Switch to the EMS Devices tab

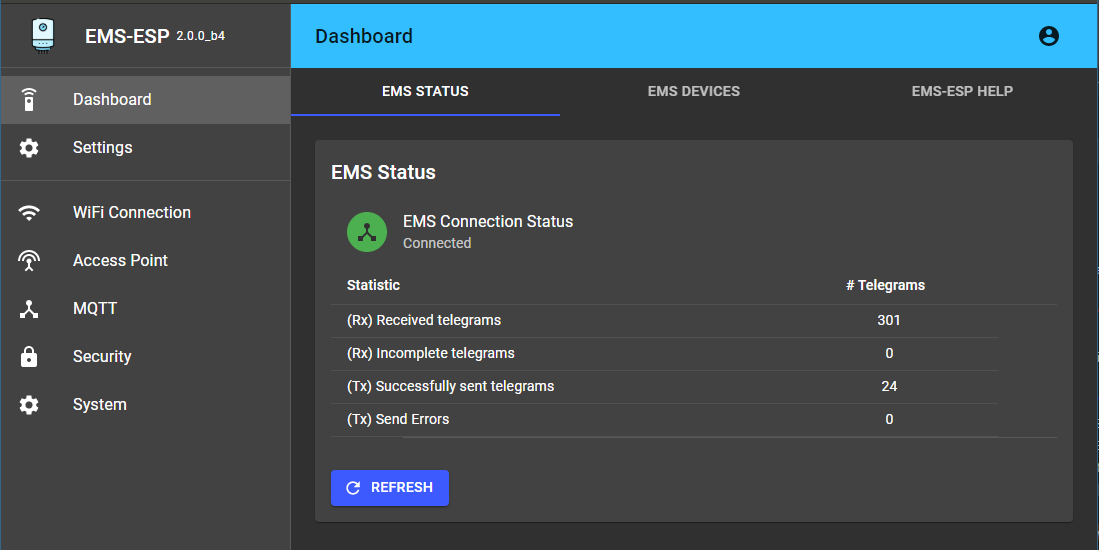(693, 91)
